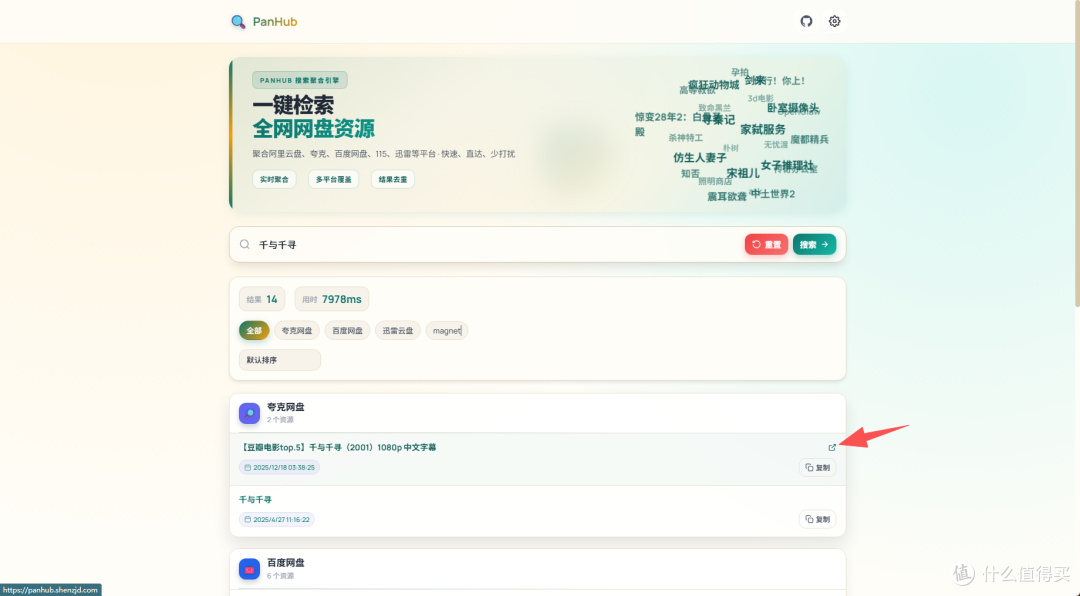
Task: Filter results by 百度网盘 tab
Action: click(347, 331)
